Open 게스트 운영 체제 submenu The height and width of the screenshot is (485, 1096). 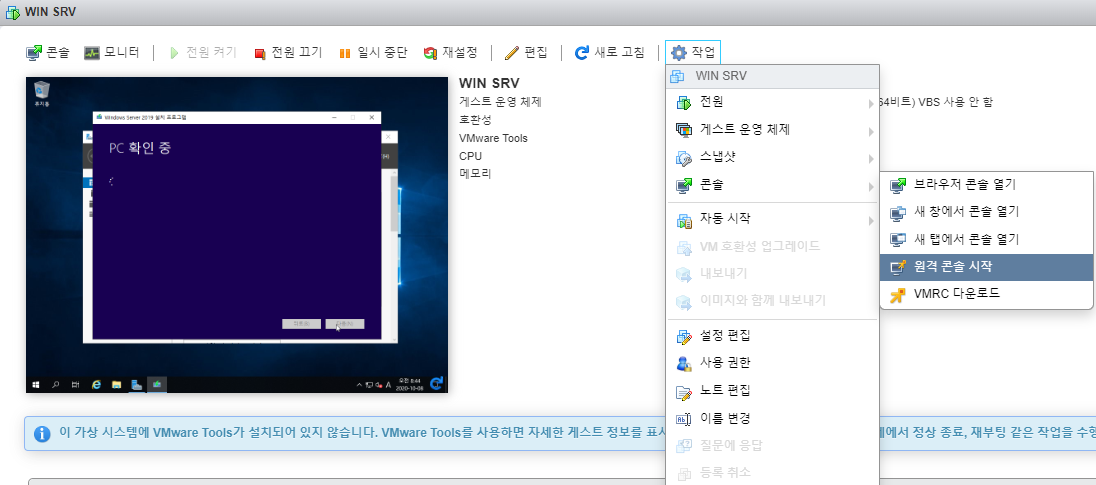772,130
